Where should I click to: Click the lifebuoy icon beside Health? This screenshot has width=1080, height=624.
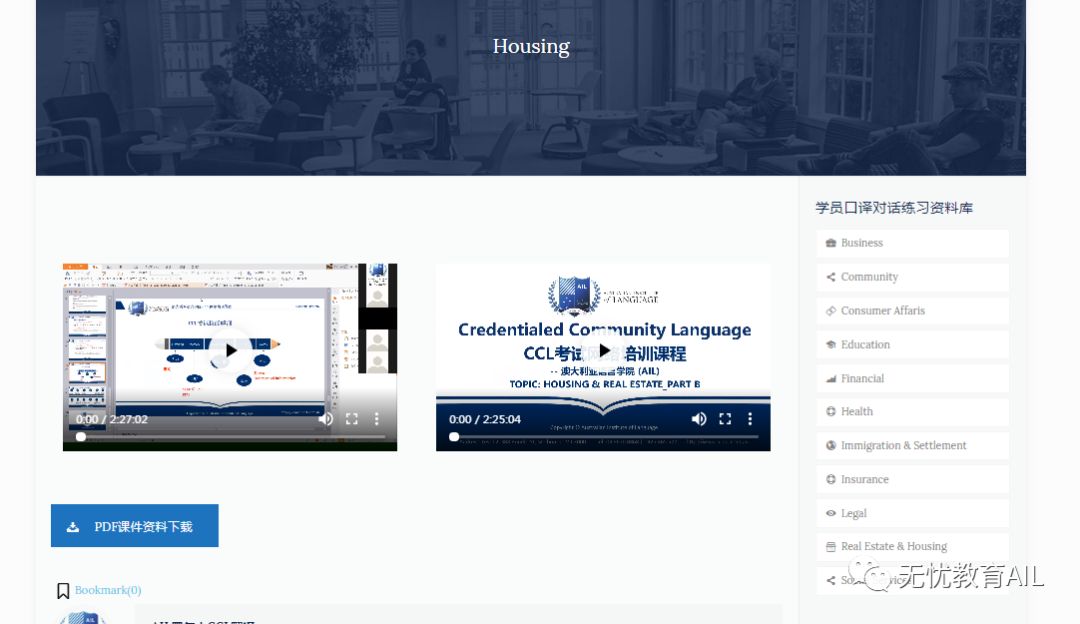tap(831, 412)
